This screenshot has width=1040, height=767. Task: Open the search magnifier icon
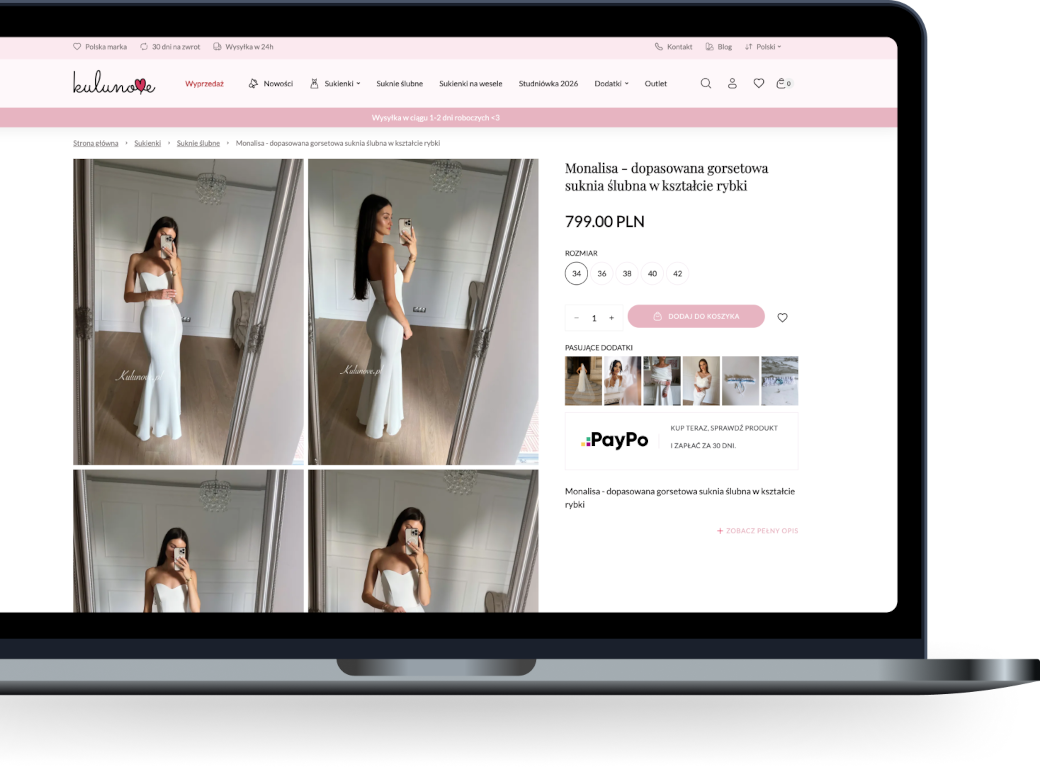point(706,84)
